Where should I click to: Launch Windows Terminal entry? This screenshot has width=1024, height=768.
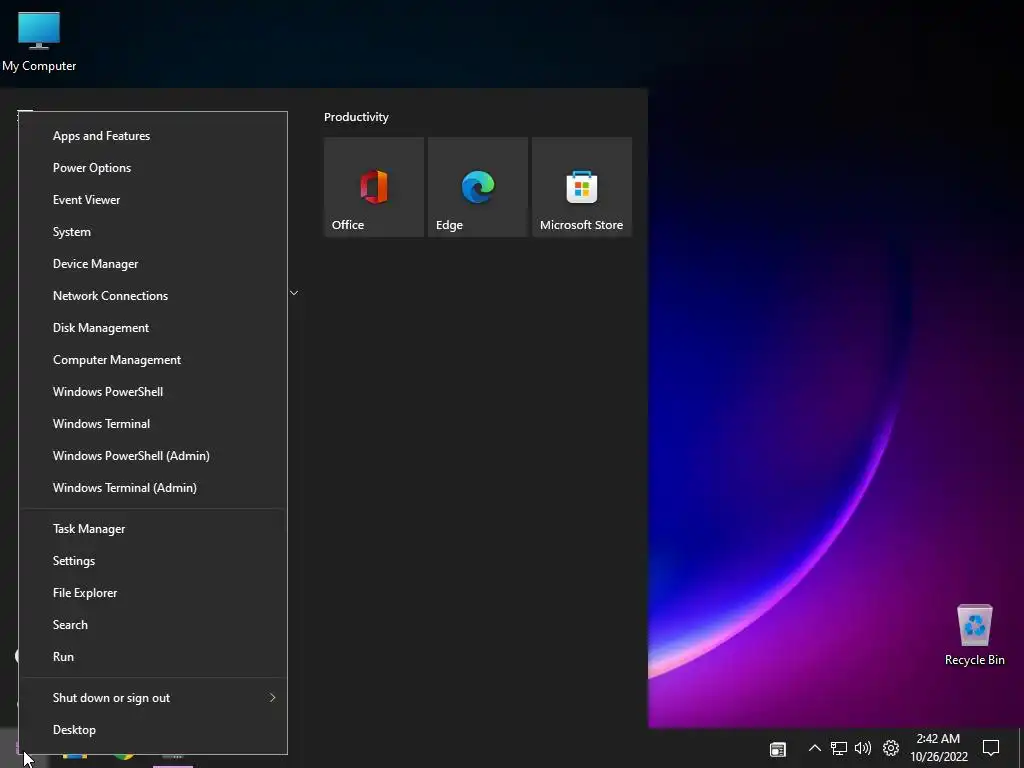coord(153,424)
